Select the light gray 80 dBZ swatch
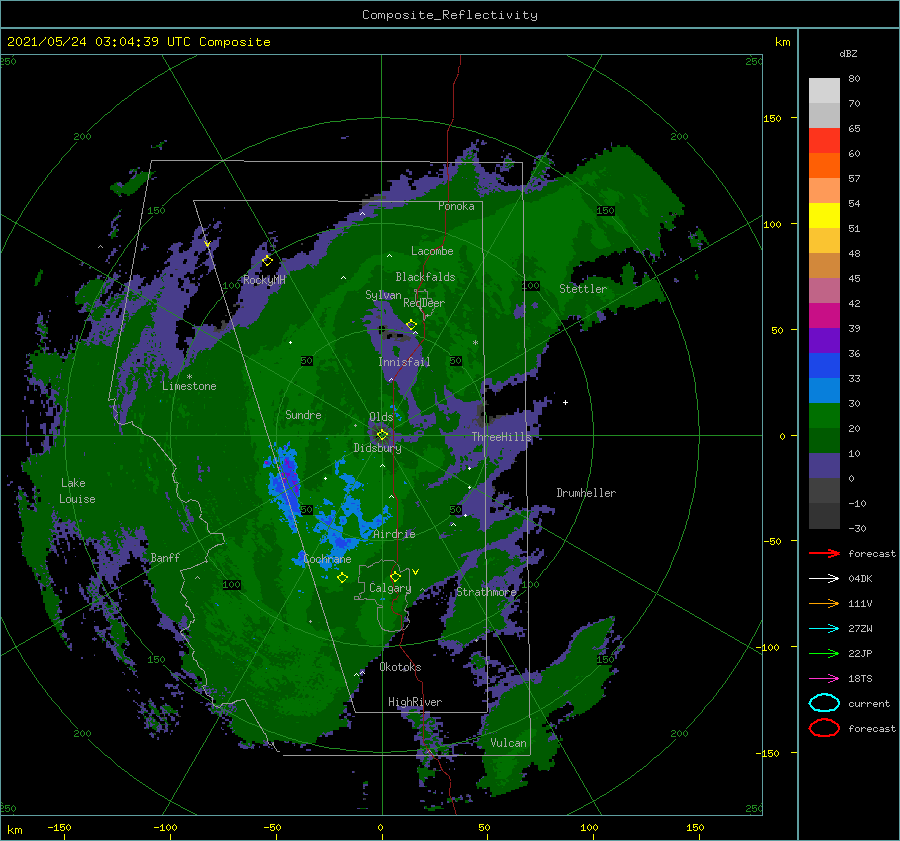This screenshot has height=841, width=900. click(x=824, y=90)
